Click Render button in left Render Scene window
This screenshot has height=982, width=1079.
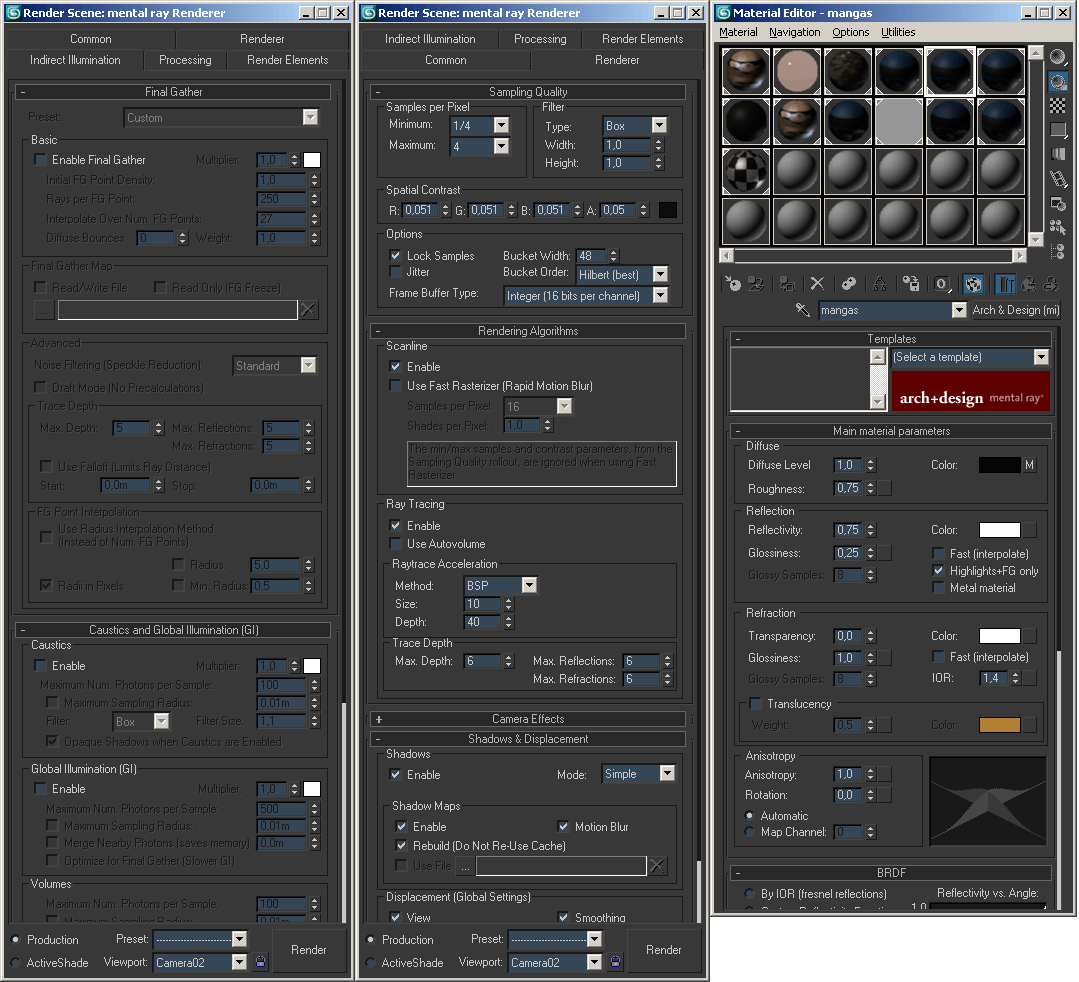pos(308,950)
